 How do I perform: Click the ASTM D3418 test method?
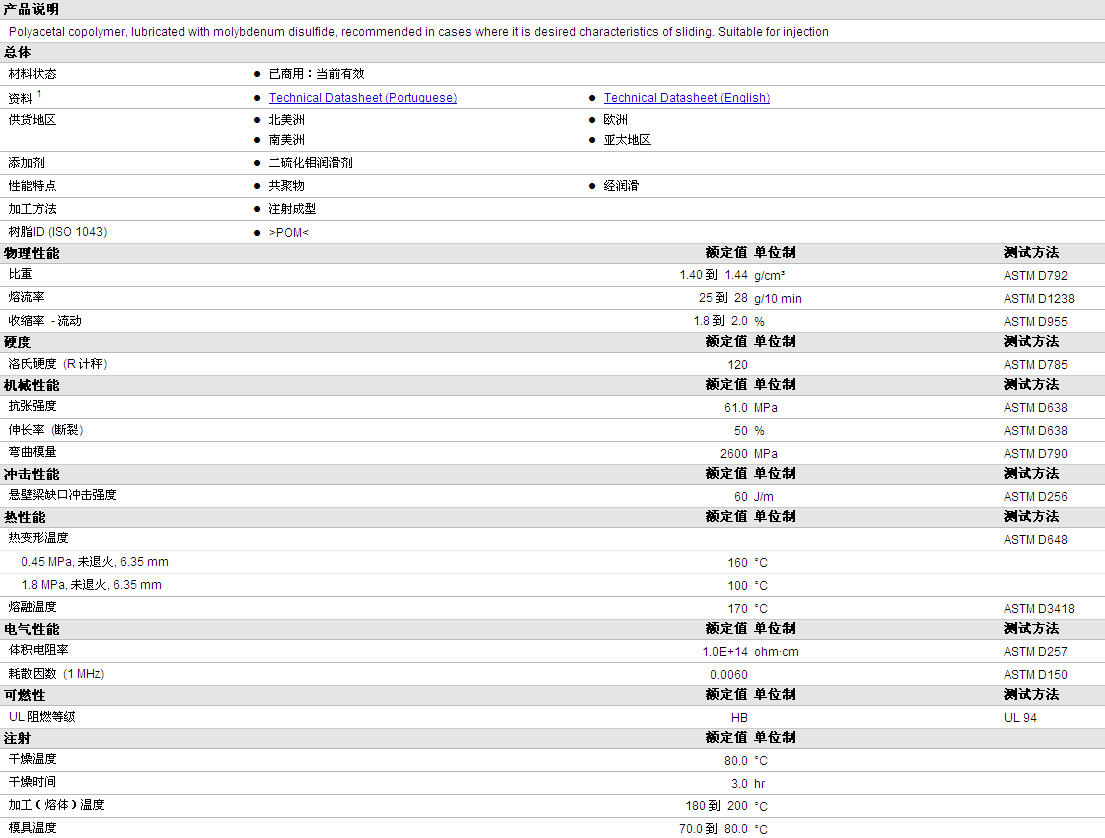tap(1039, 609)
